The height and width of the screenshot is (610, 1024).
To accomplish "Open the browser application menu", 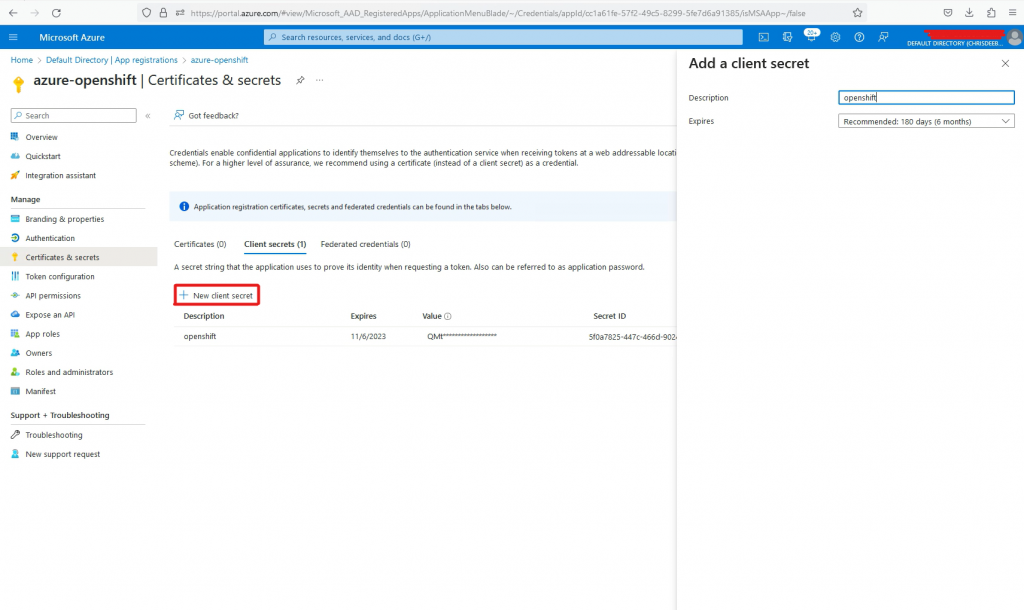I will click(x=1012, y=13).
